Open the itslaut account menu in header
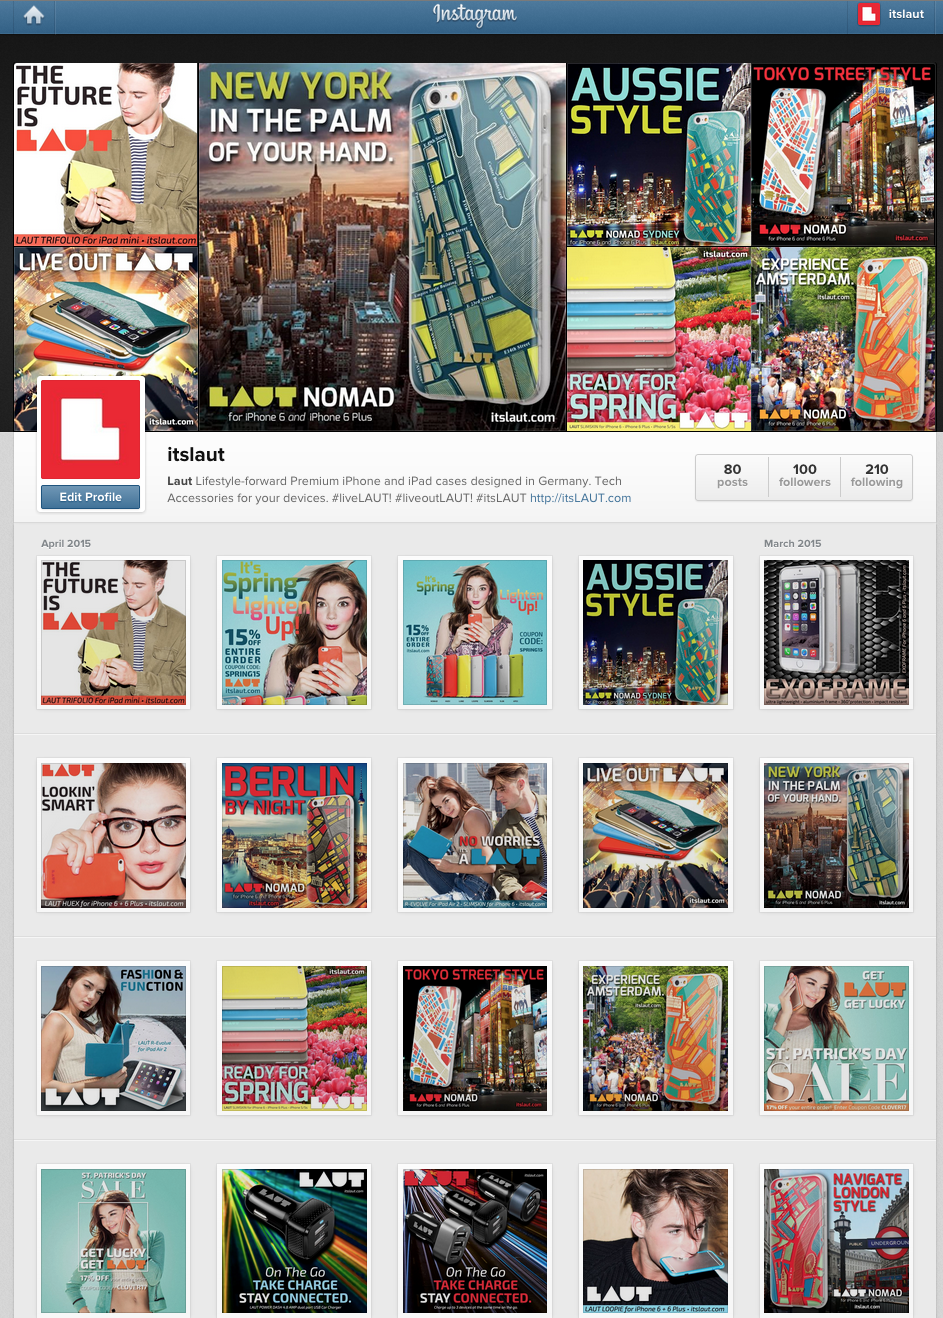The height and width of the screenshot is (1318, 943). pos(905,14)
